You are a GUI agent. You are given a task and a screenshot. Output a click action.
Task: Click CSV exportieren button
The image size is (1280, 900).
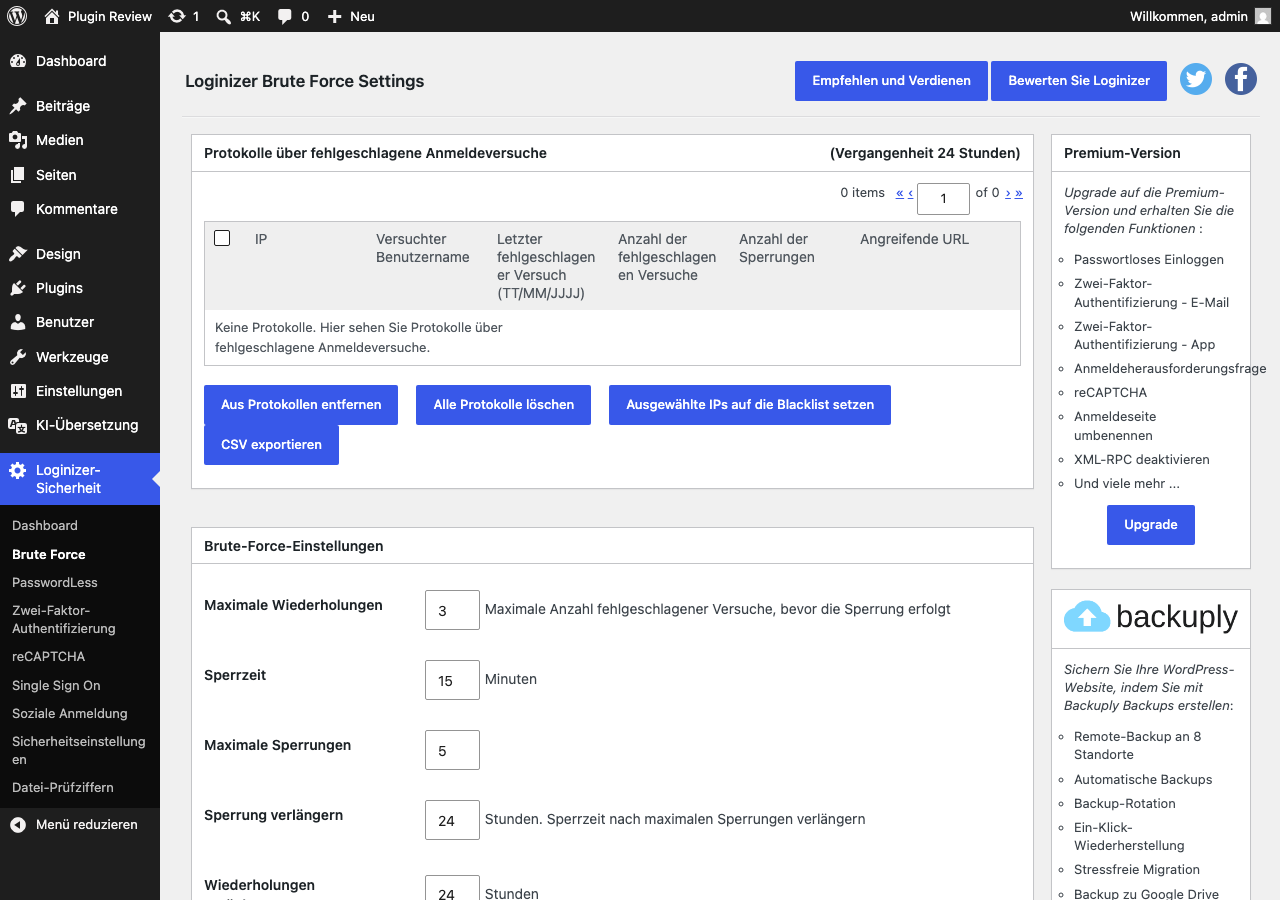[x=271, y=445]
